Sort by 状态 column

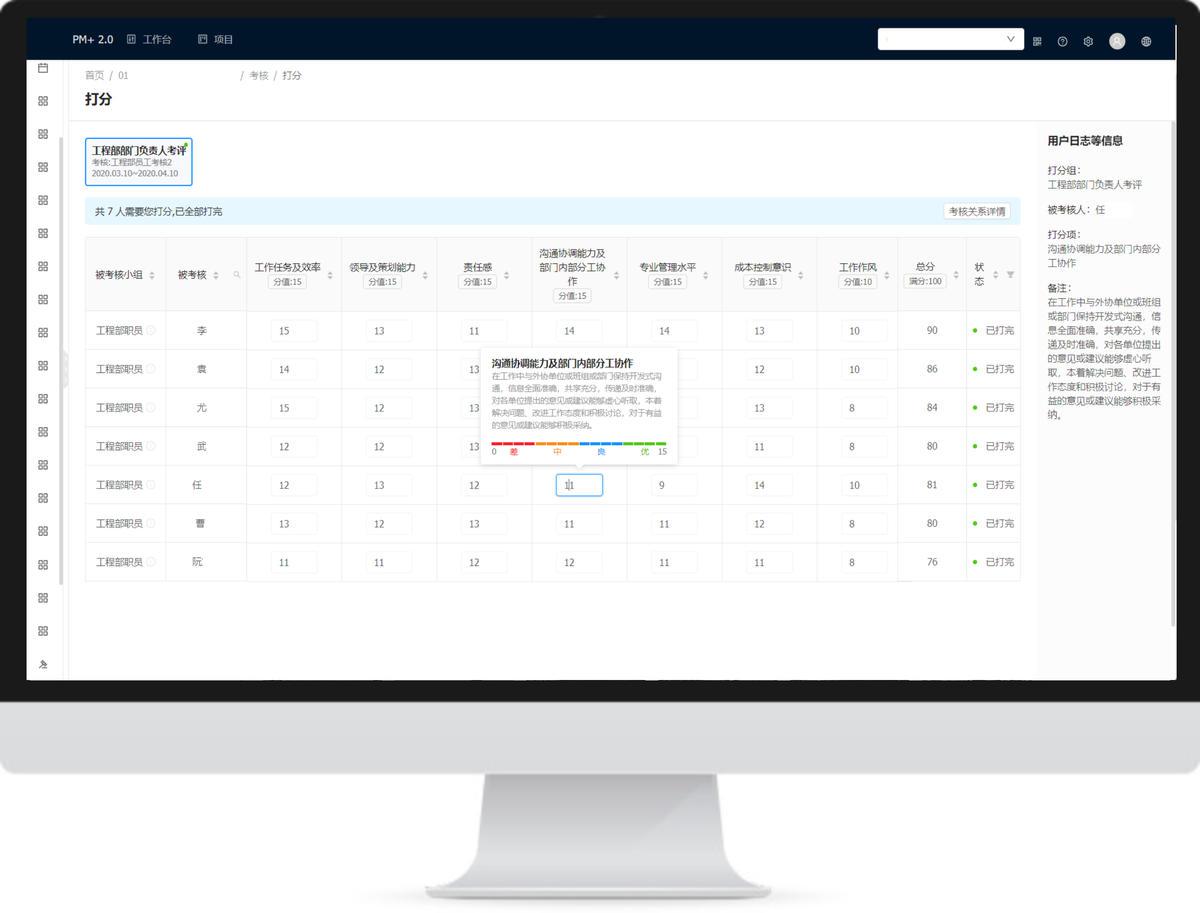click(x=995, y=275)
